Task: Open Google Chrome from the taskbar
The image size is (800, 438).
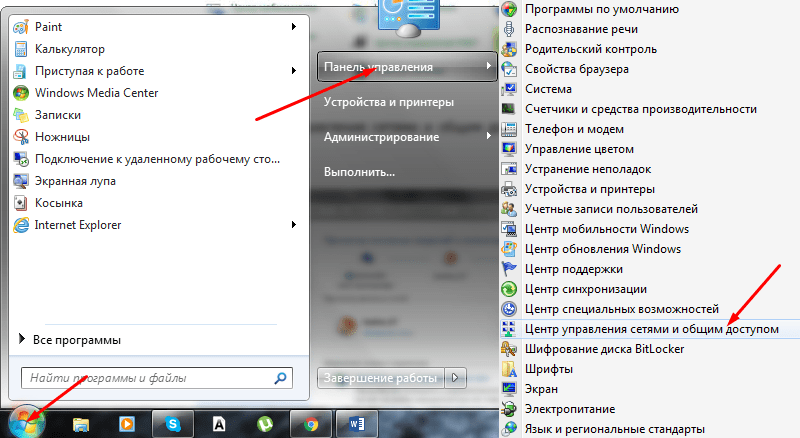Action: (311, 424)
